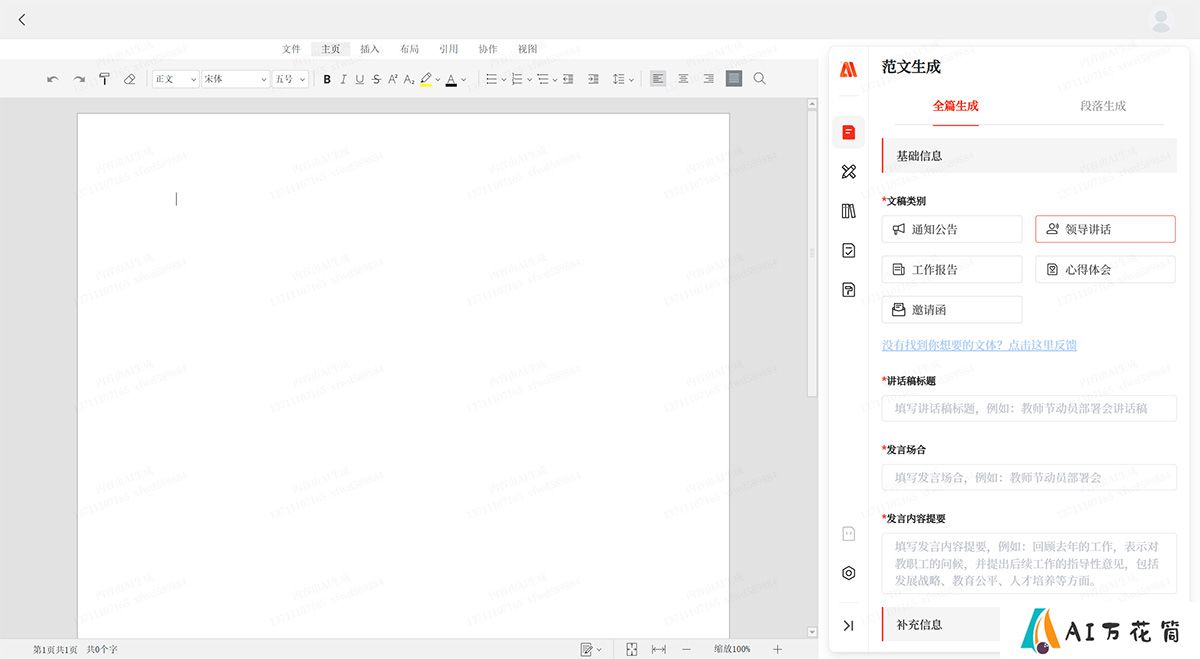Screen dimensions: 1200x659
Task: Click the fit-width icon in status bar
Action: 659,649
